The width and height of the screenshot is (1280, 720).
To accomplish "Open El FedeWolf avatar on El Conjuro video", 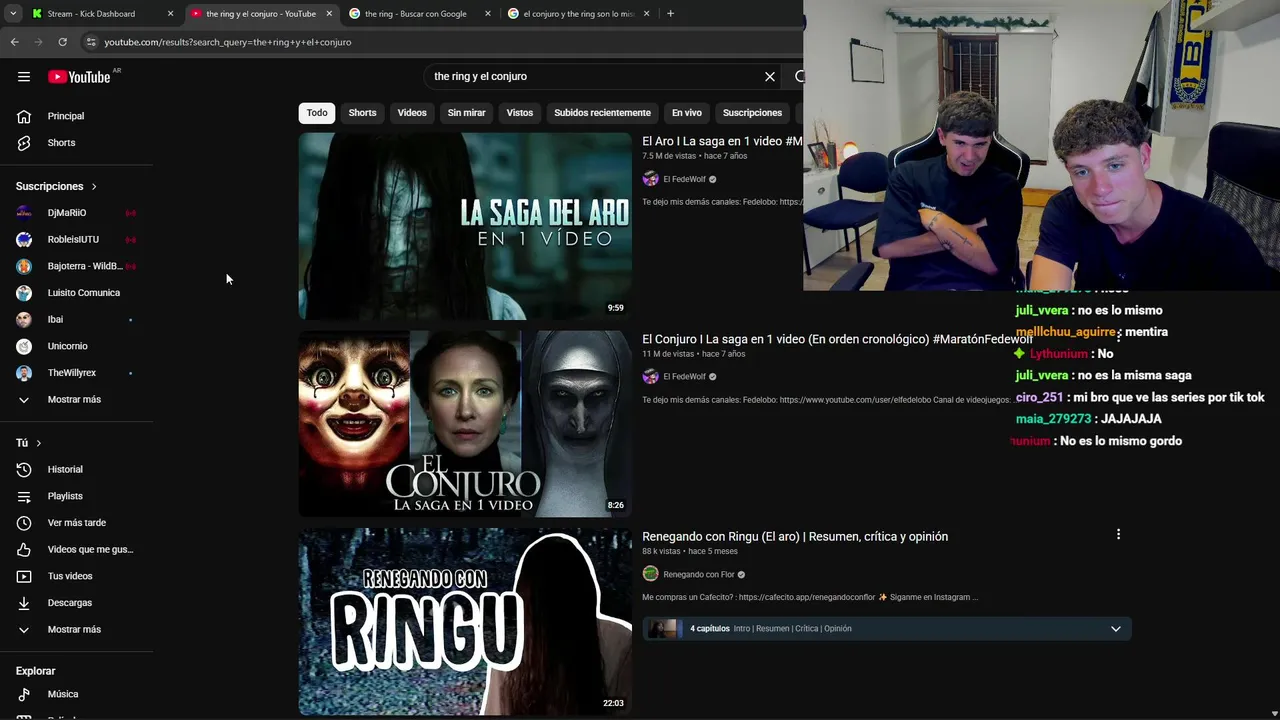I will pos(650,377).
